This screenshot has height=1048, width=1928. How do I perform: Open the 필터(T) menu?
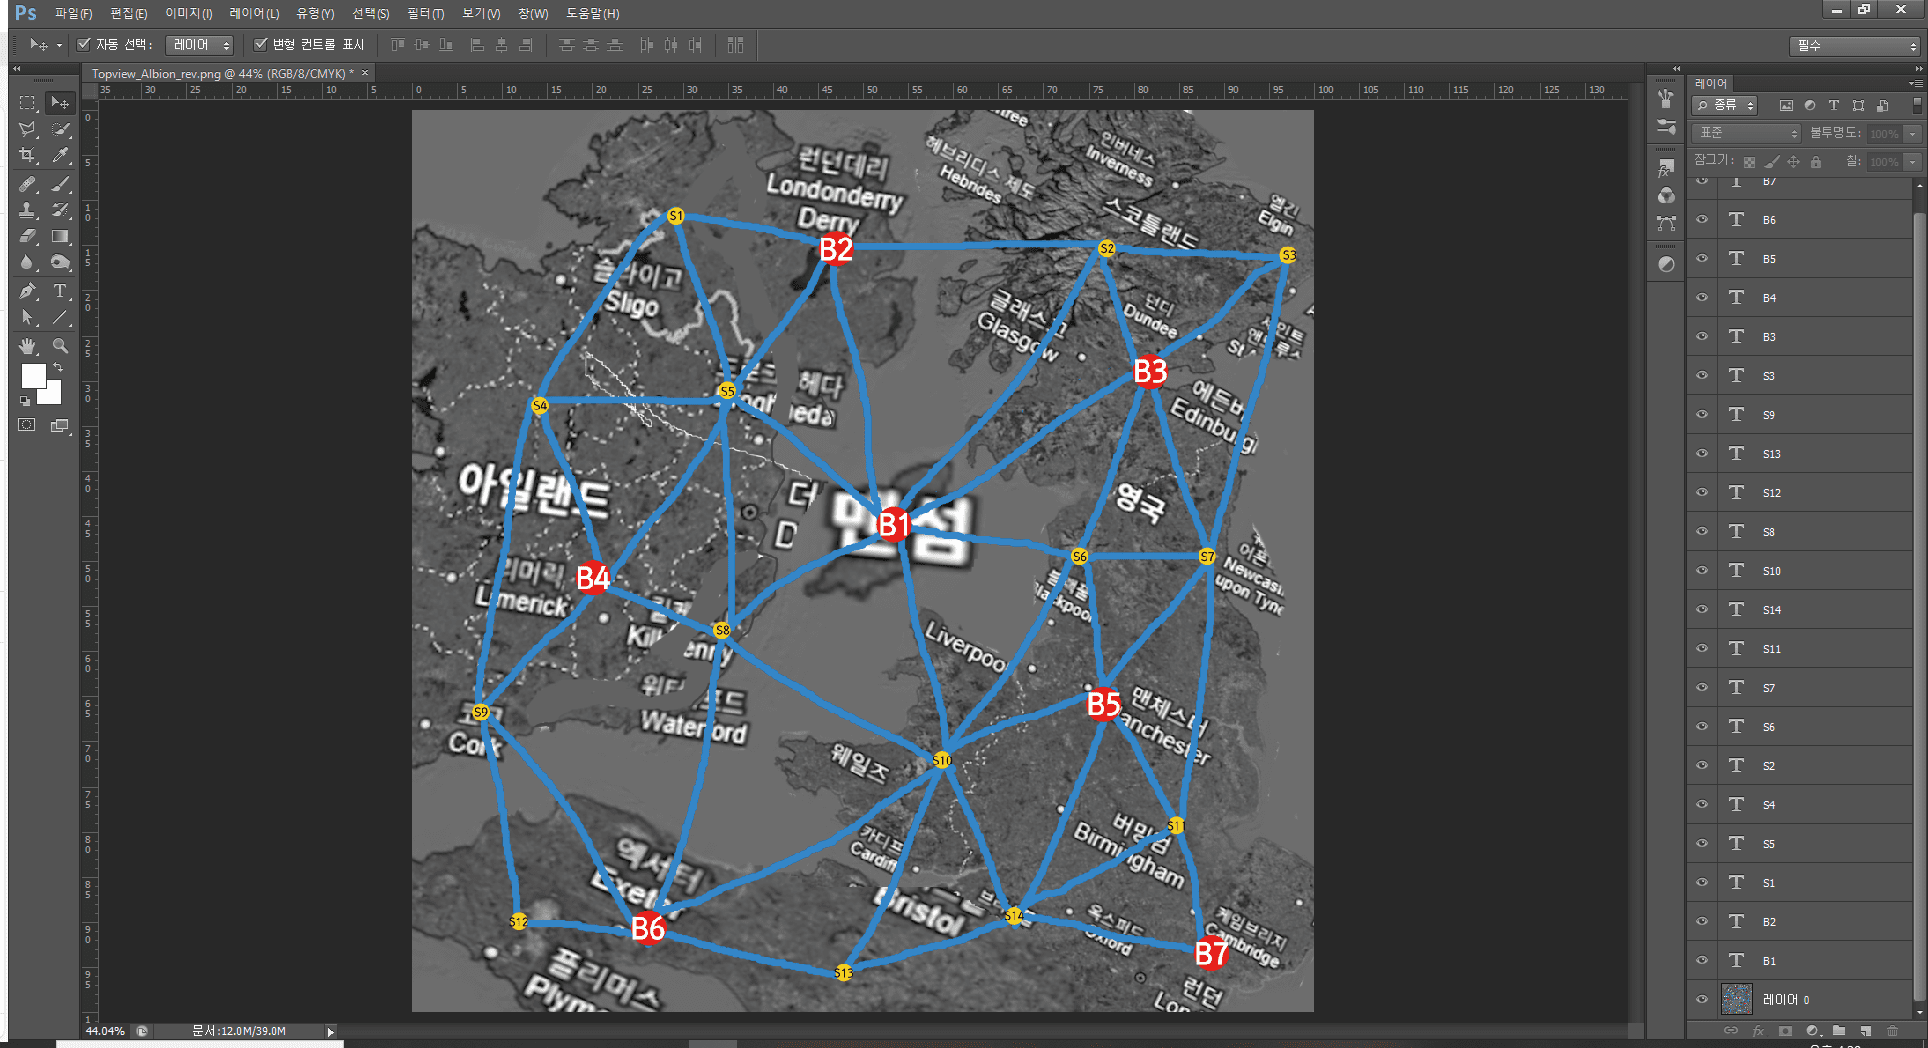point(425,13)
